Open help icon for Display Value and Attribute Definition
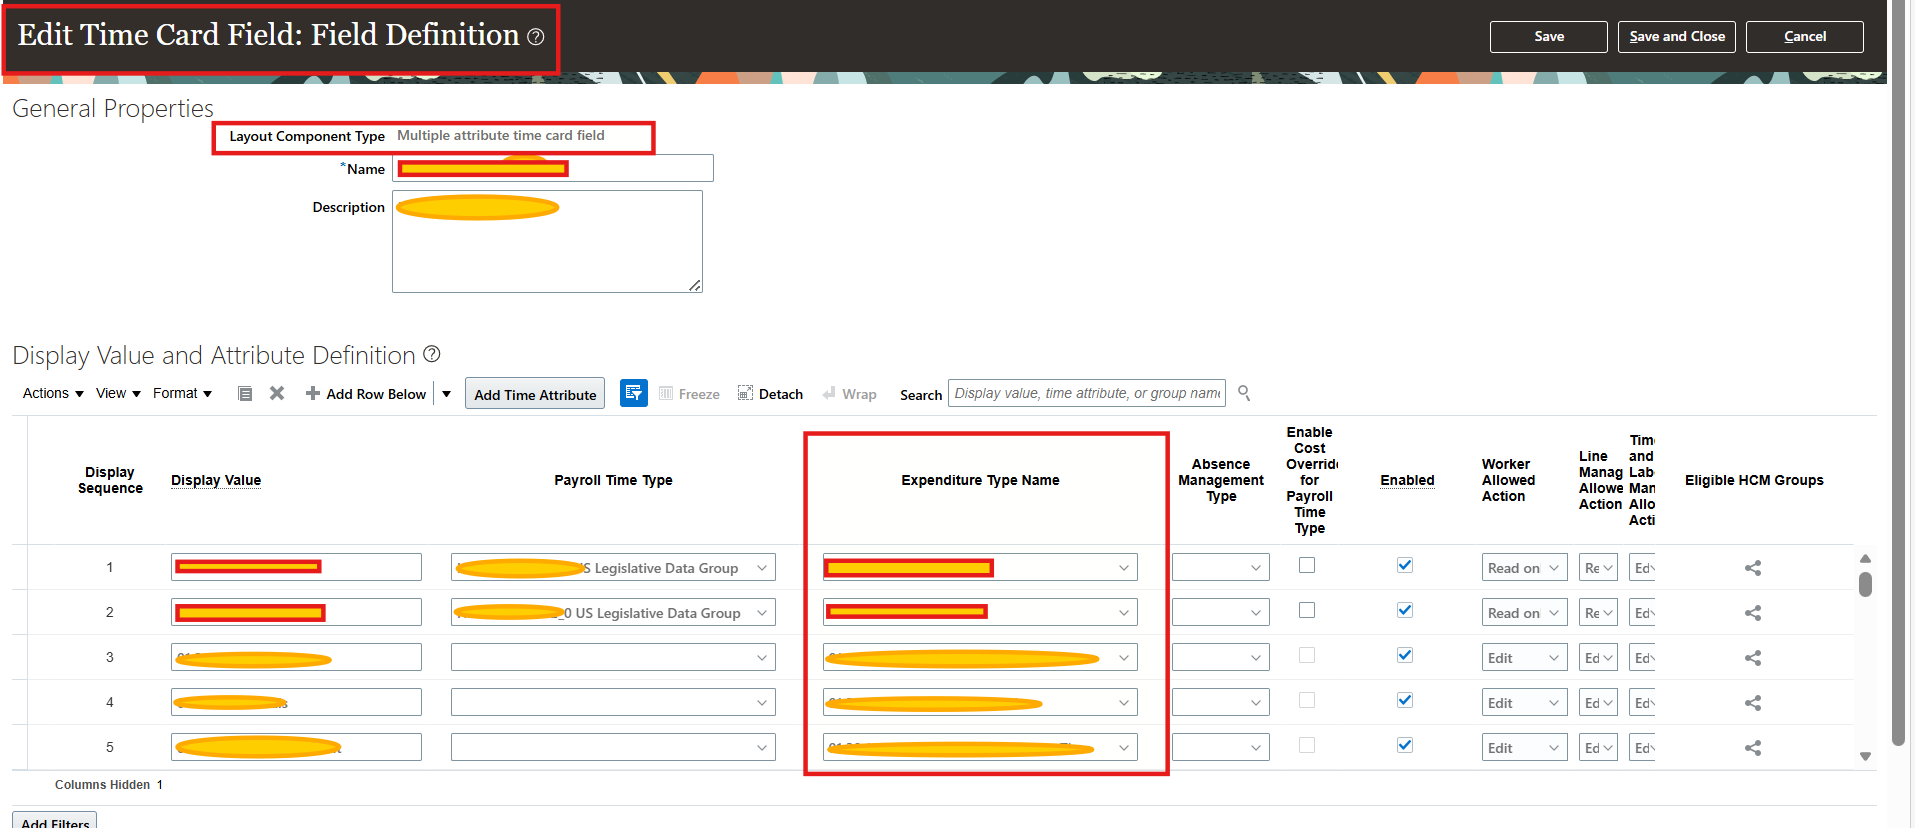 (x=432, y=354)
